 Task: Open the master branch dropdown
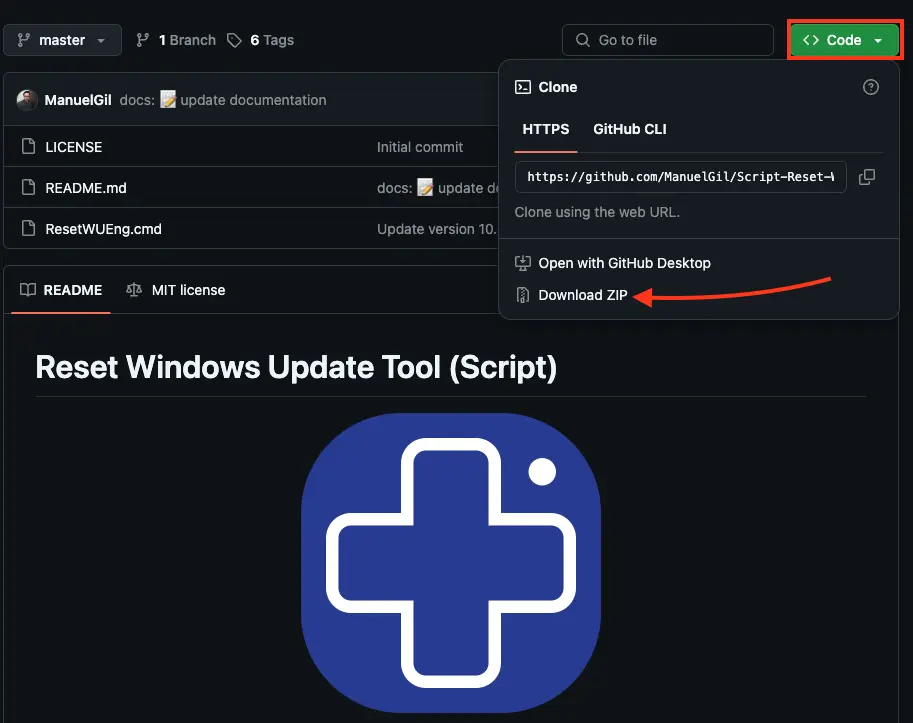[62, 40]
